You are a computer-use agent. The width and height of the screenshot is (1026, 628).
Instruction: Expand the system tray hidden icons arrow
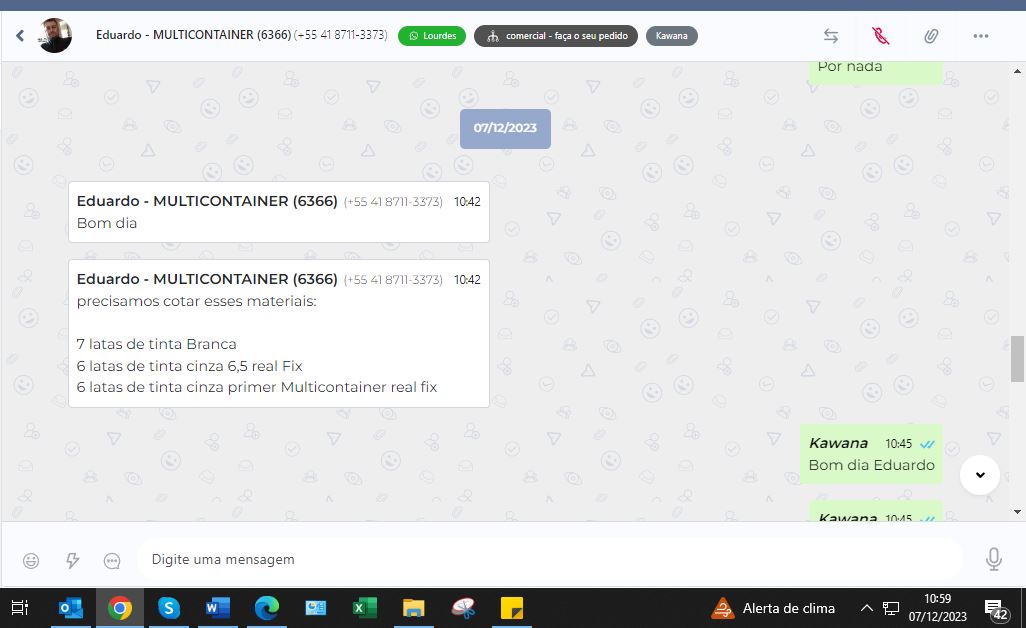866,608
